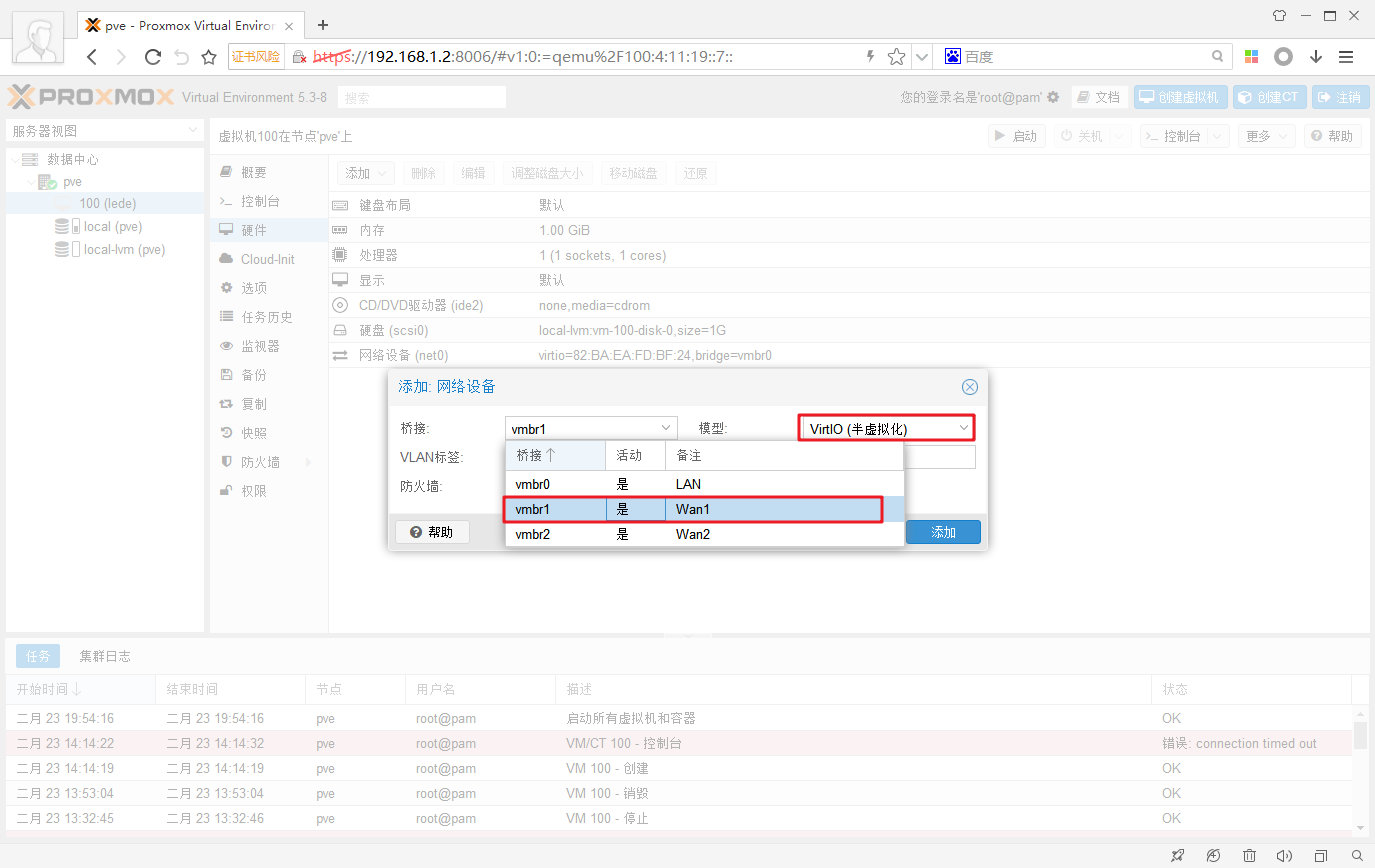The height and width of the screenshot is (868, 1375).
Task: Click the browser undo-close arrow icon
Action: (x=181, y=57)
